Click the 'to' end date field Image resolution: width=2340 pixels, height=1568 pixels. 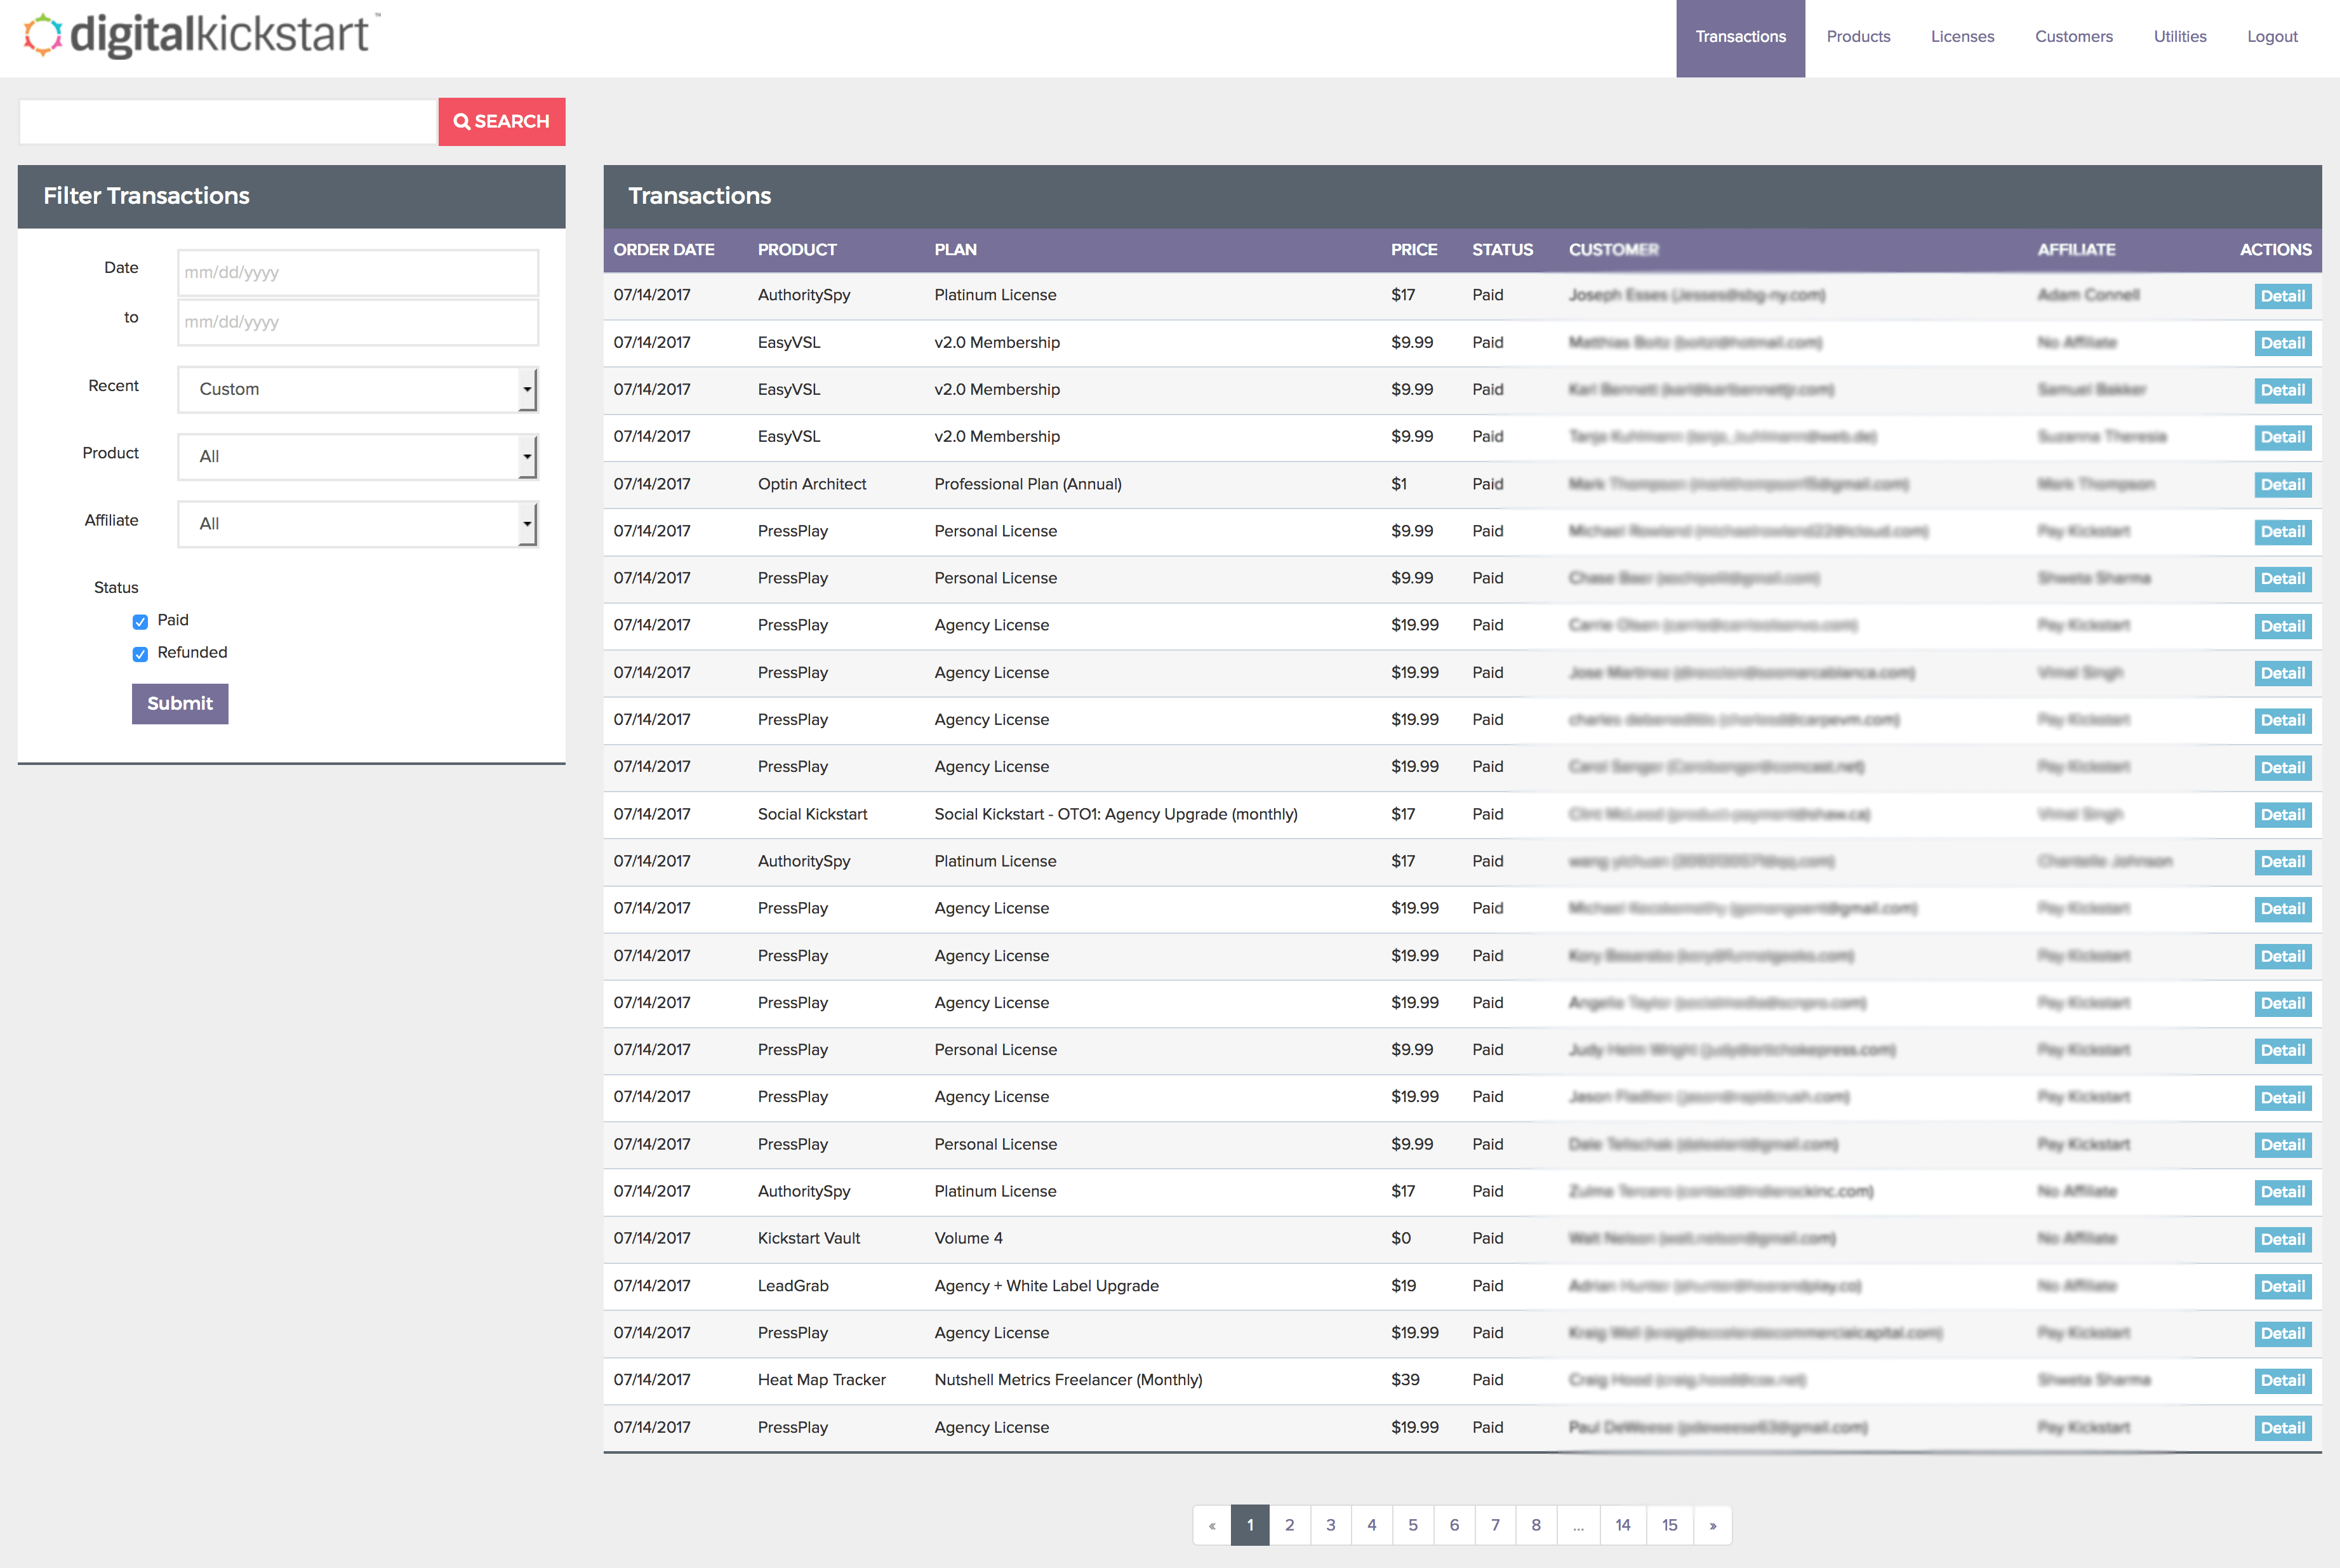tap(358, 322)
